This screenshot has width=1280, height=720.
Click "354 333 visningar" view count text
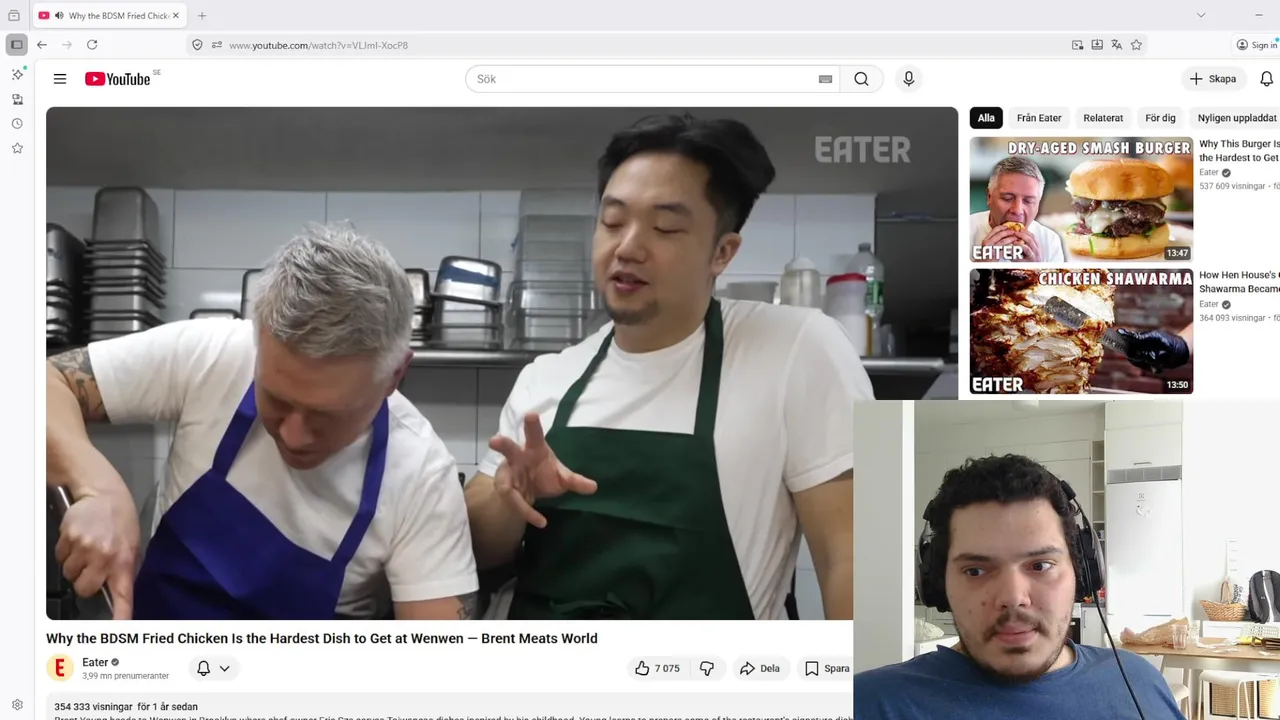pyautogui.click(x=93, y=707)
